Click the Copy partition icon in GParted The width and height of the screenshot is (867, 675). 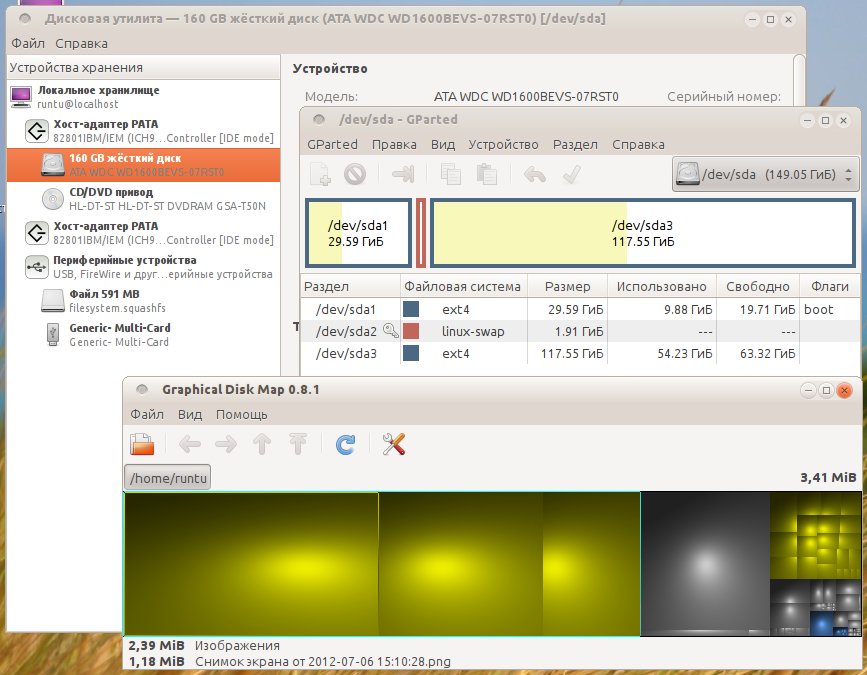pos(451,174)
